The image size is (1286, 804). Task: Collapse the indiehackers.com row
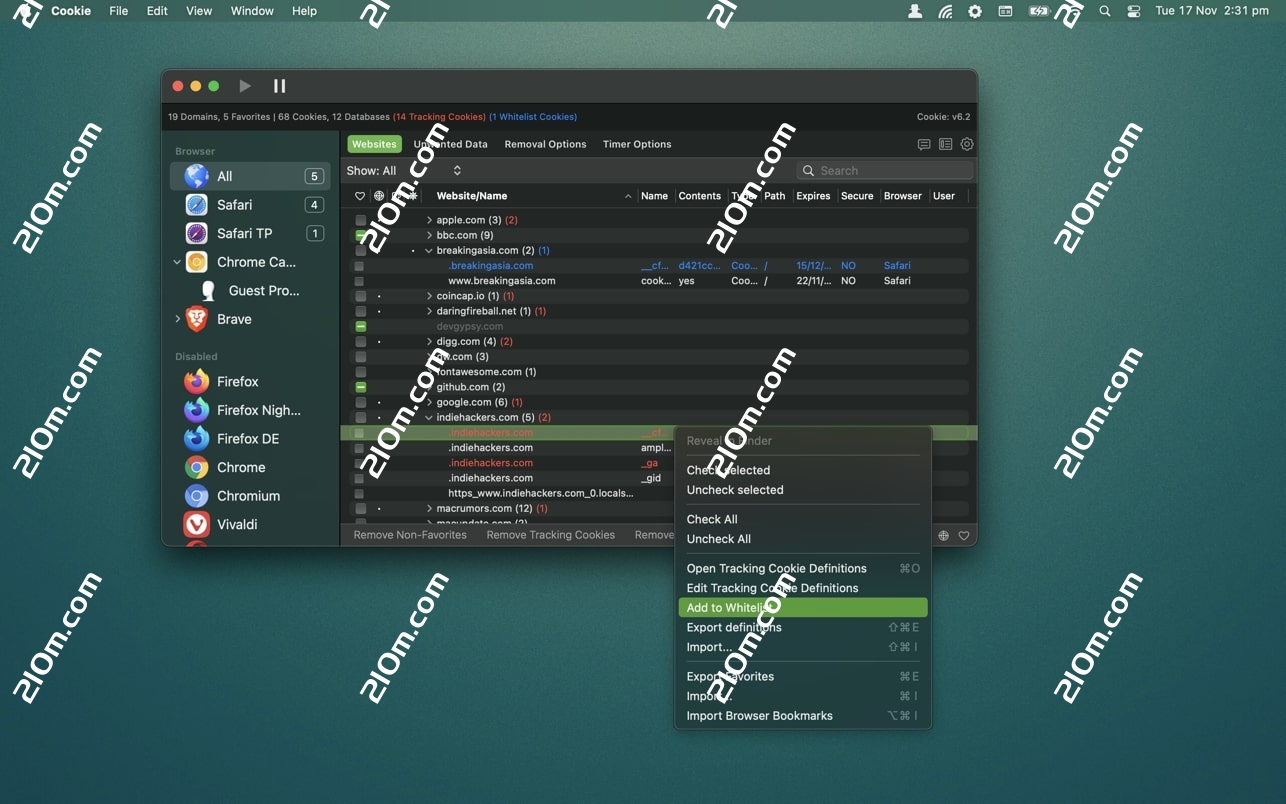429,417
